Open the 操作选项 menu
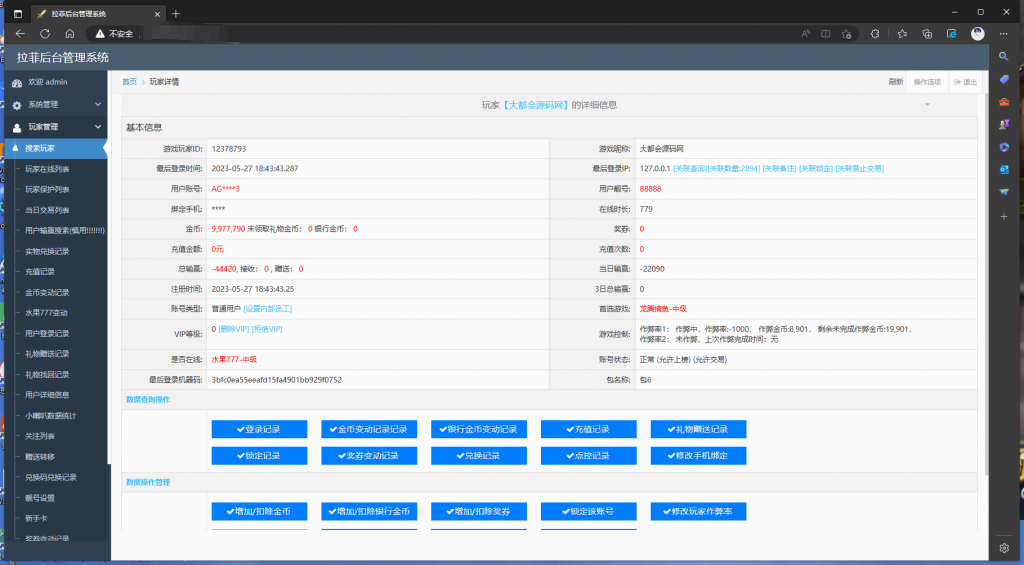 click(x=927, y=82)
